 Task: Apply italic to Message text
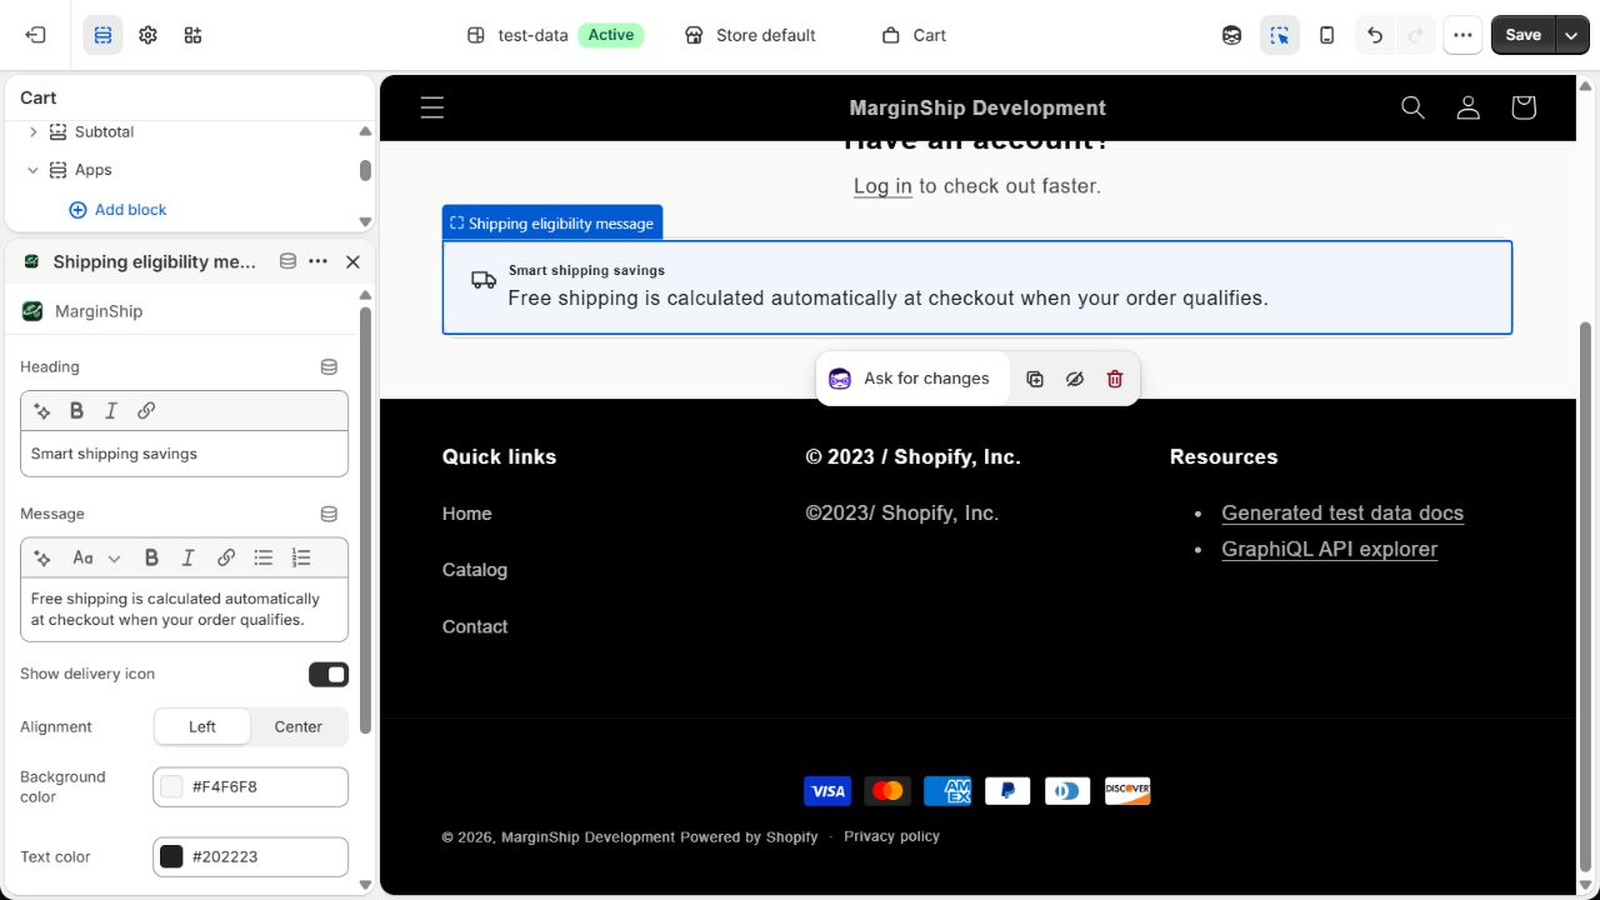coord(187,558)
